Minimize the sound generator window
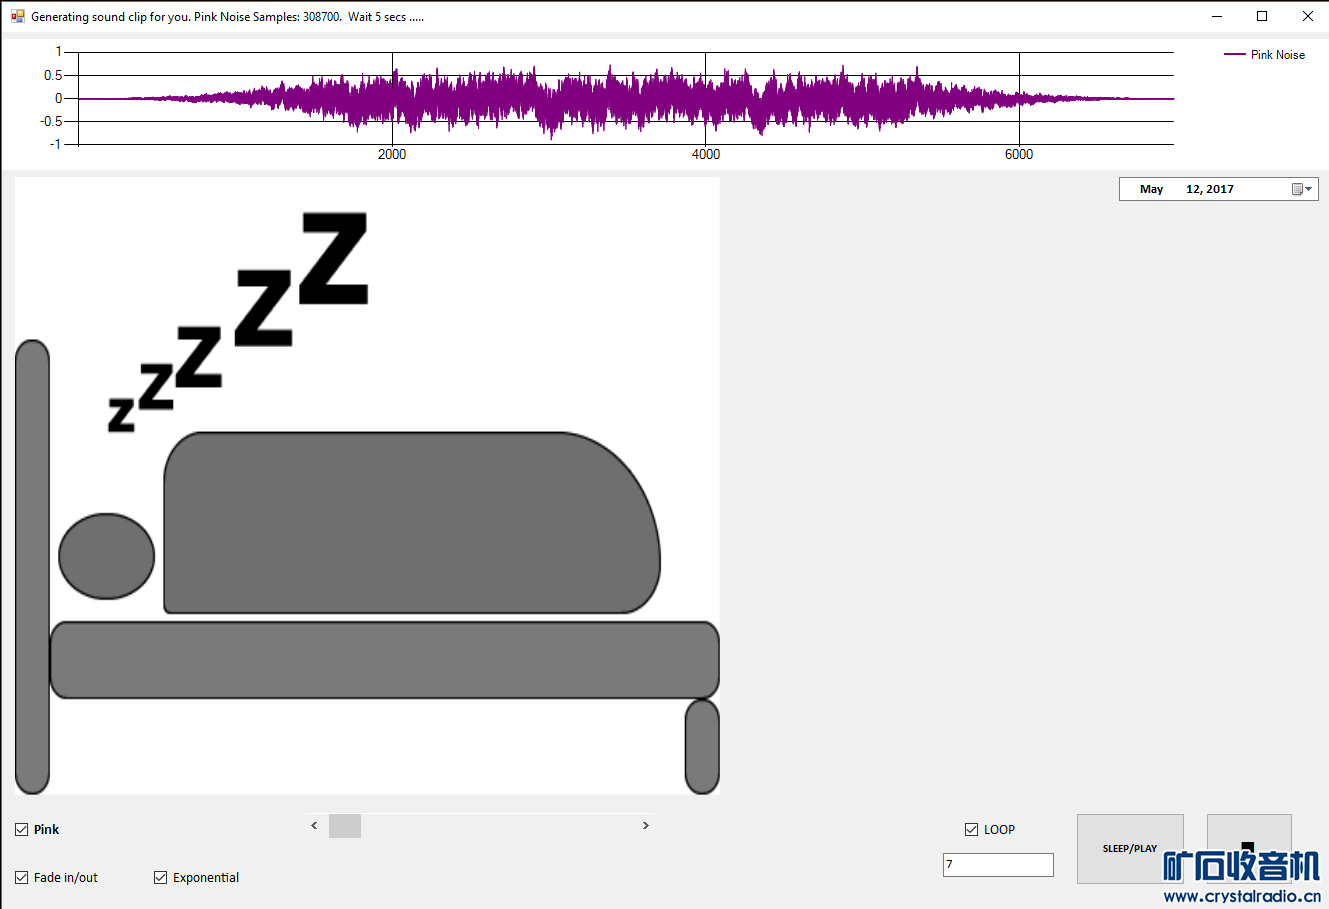The width and height of the screenshot is (1329, 909). [x=1217, y=16]
